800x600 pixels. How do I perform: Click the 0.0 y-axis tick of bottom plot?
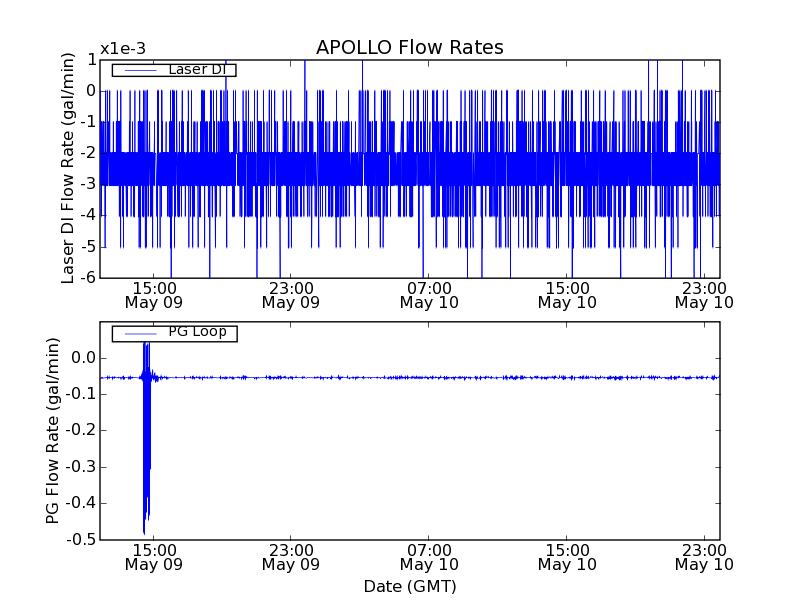[x=82, y=358]
